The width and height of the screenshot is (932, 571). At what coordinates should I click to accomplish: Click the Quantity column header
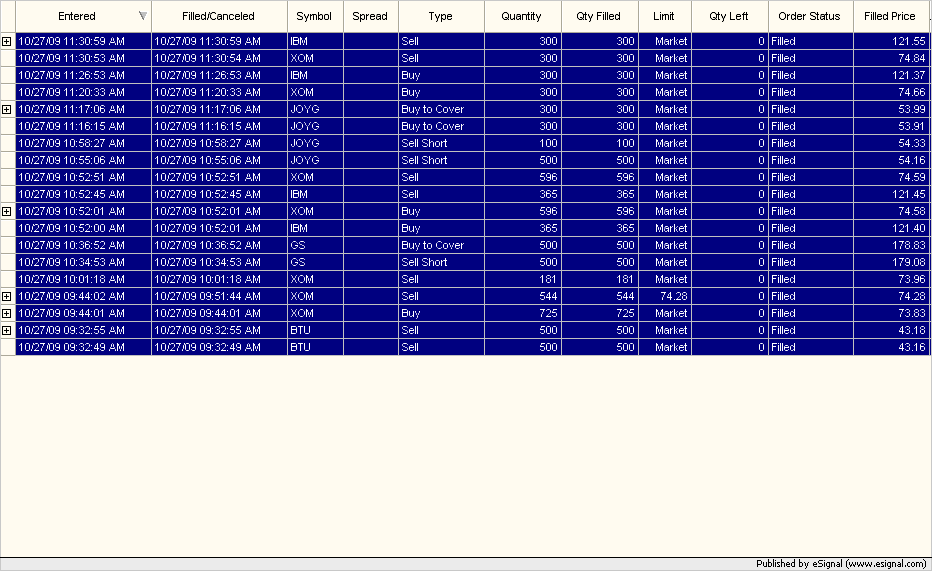coord(522,17)
